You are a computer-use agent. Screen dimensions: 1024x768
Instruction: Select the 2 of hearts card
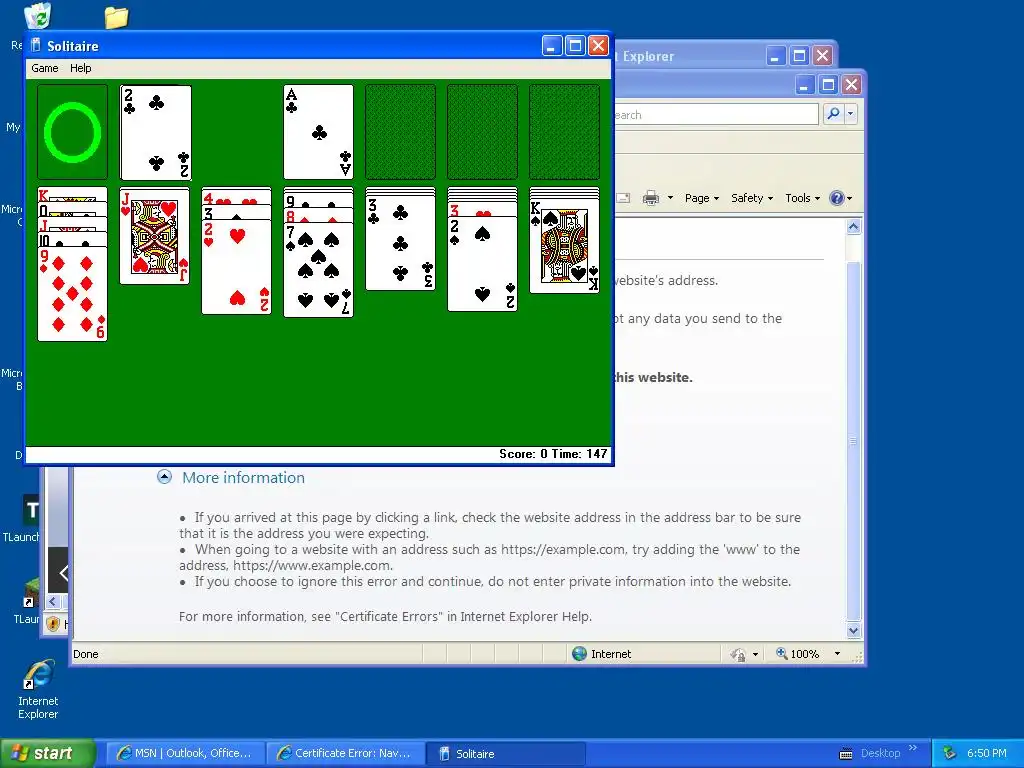click(236, 266)
